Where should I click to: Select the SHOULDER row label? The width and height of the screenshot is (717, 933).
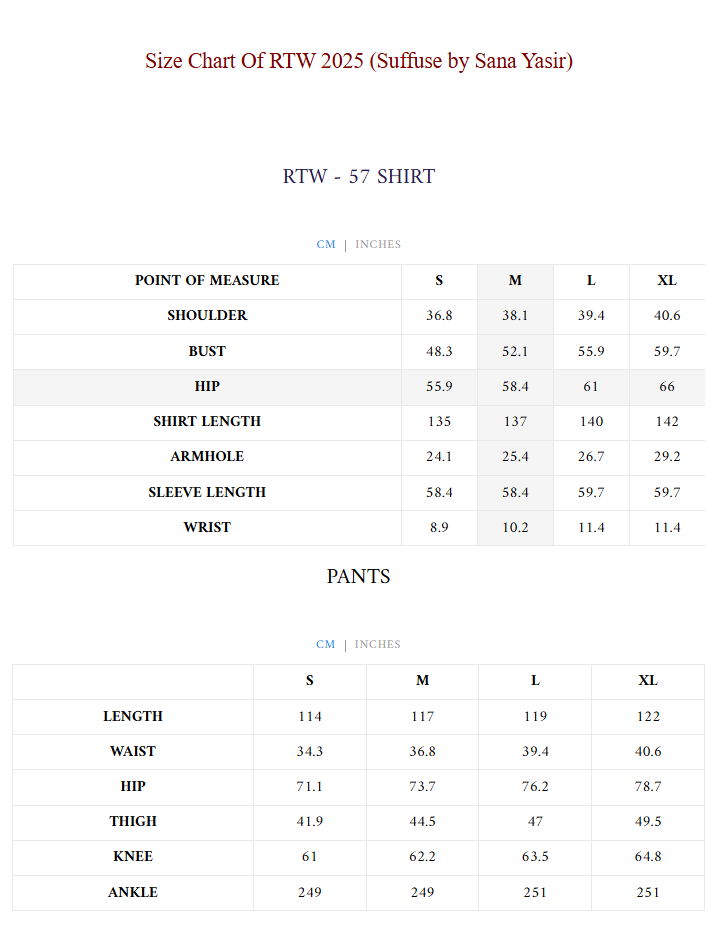[x=207, y=316]
